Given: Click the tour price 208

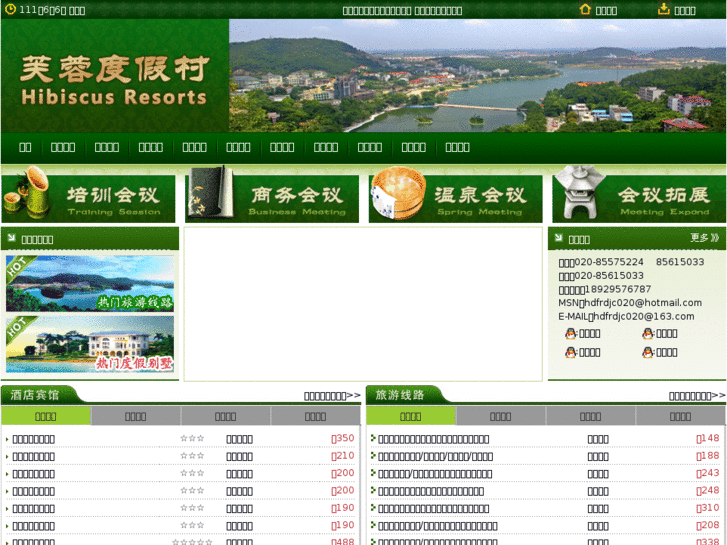Looking at the screenshot, I should tap(708, 525).
